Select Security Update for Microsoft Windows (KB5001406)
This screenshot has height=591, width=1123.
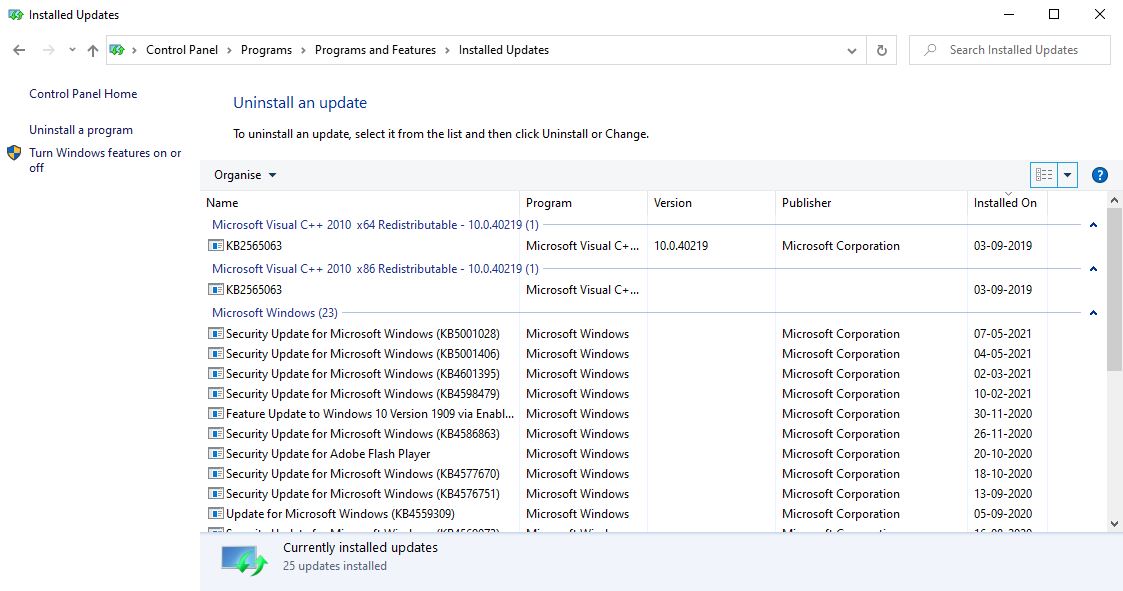click(362, 354)
